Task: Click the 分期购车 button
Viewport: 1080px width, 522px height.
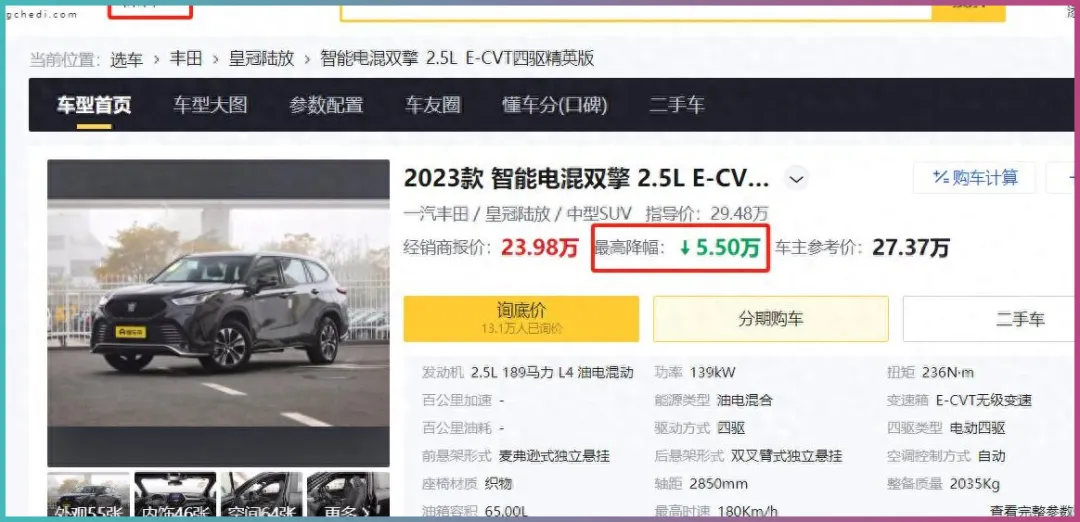Action: click(771, 318)
